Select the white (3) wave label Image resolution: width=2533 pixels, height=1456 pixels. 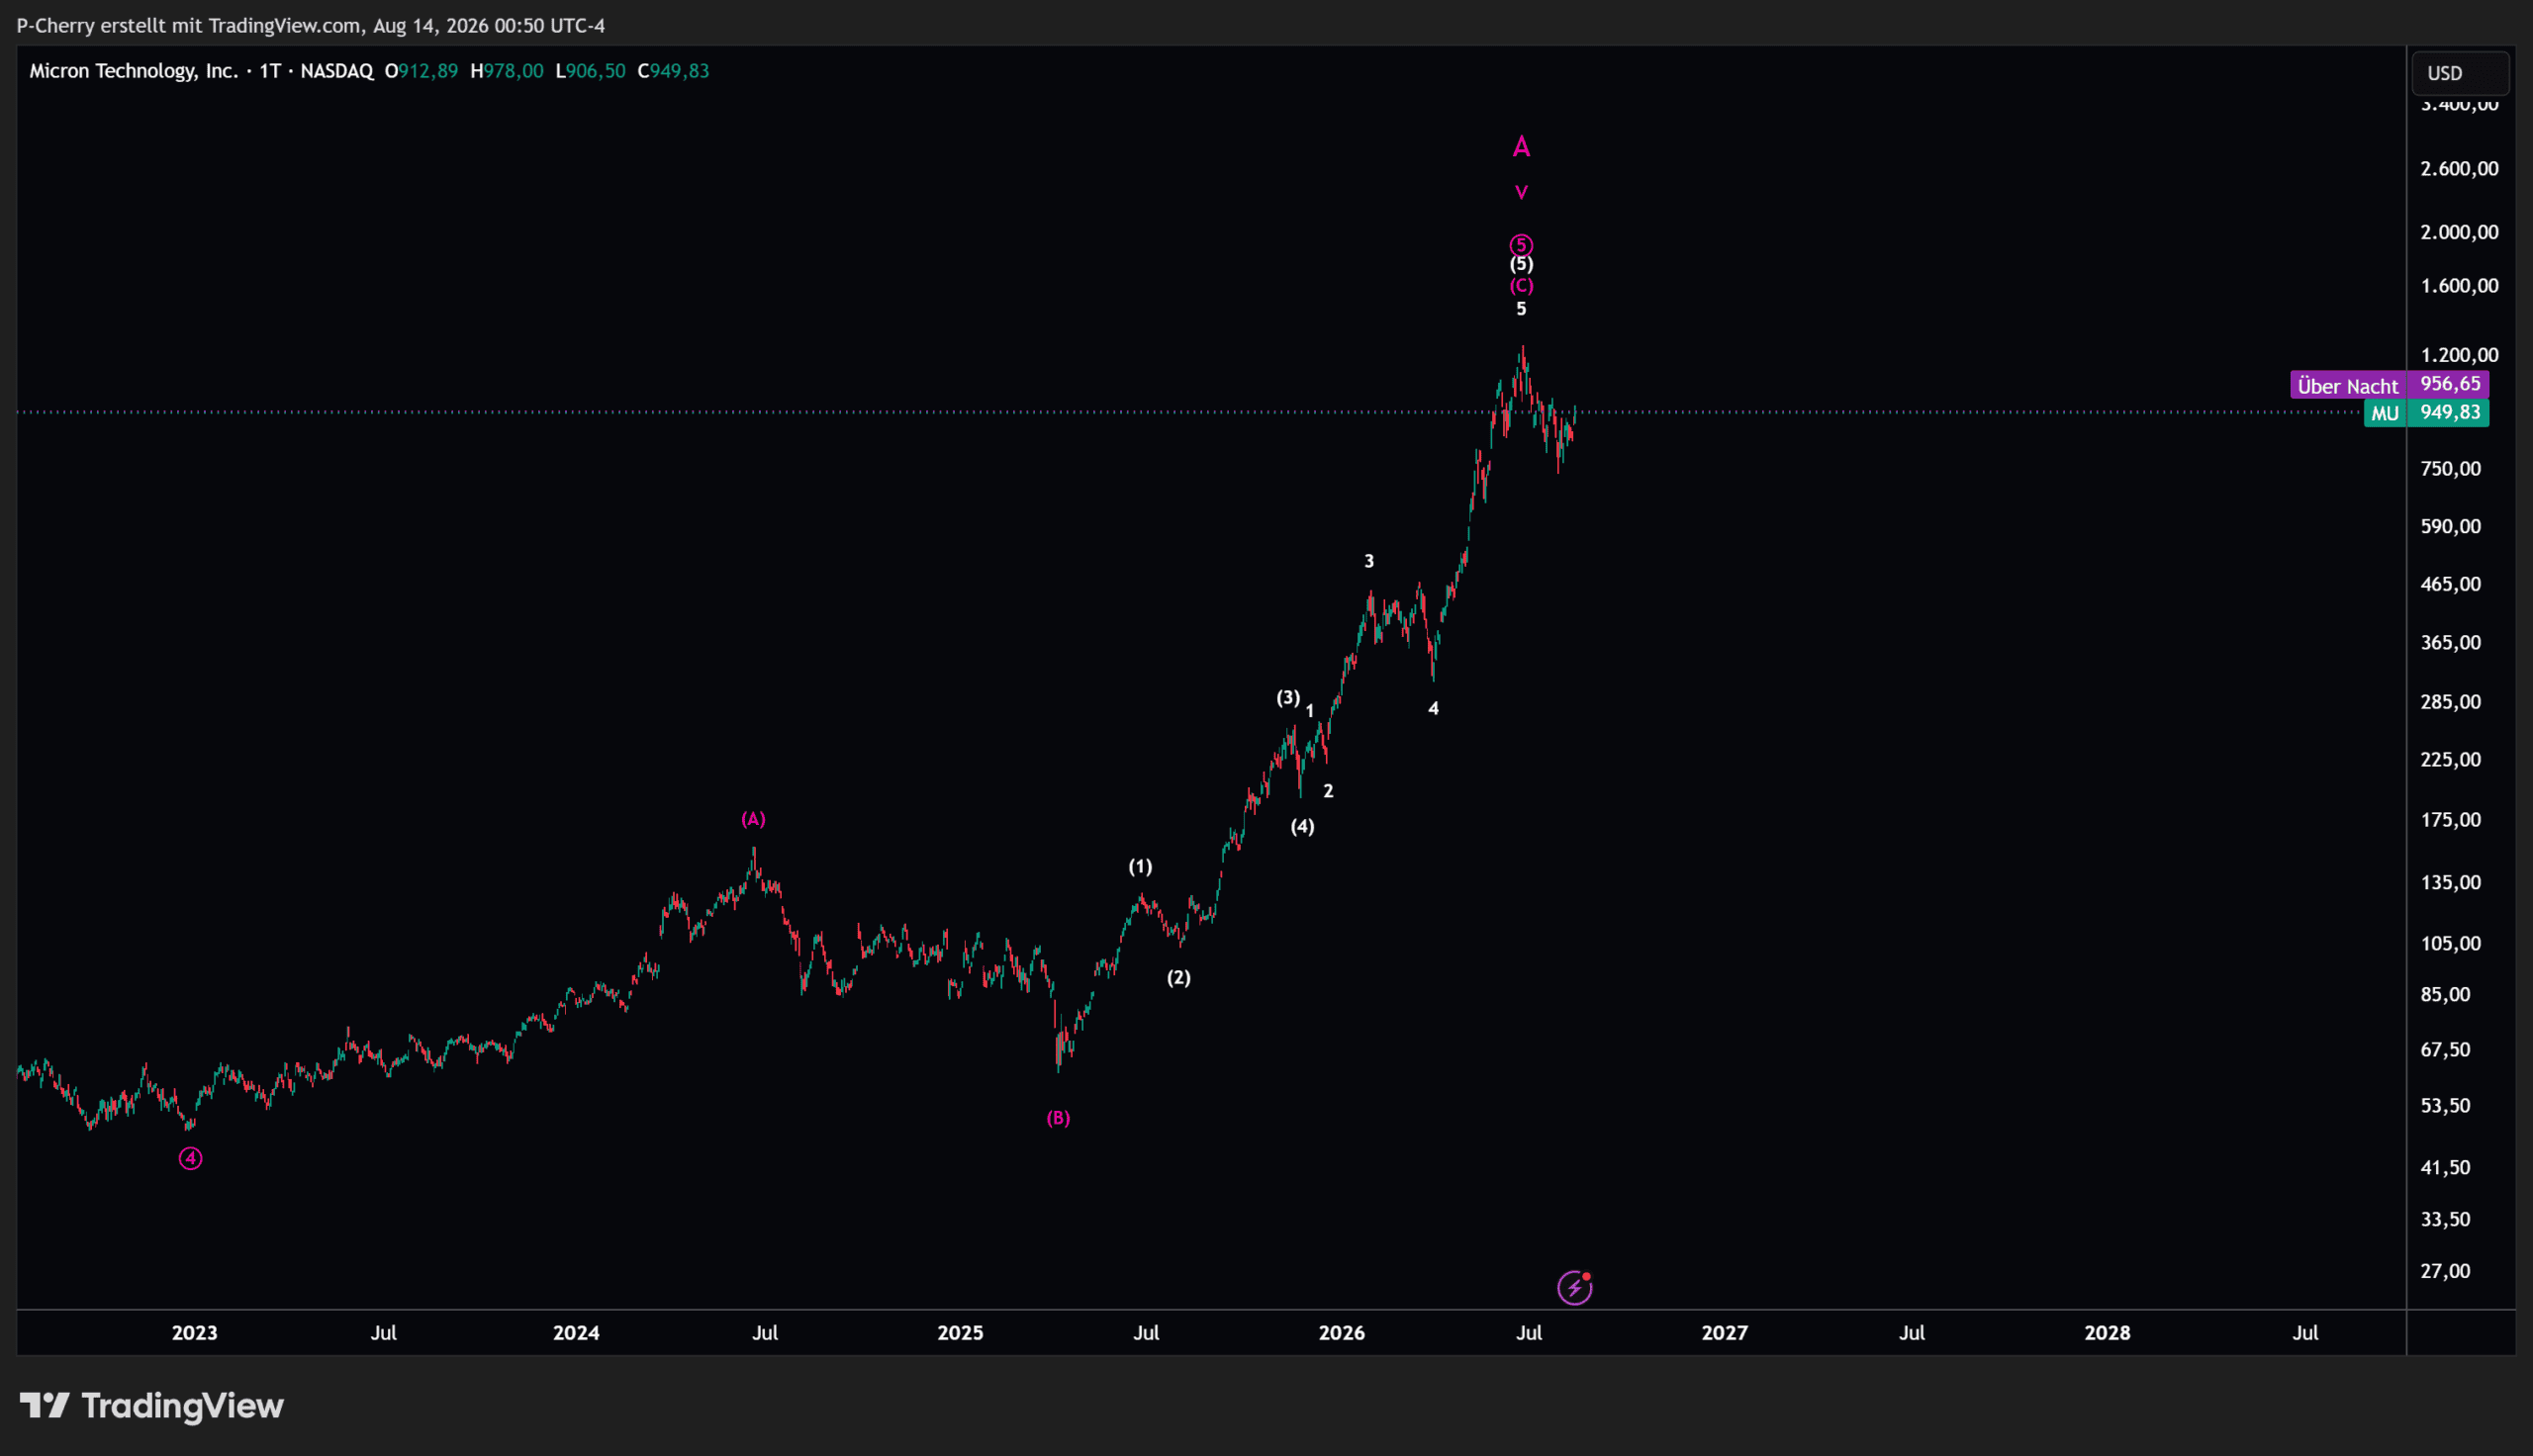[1288, 698]
